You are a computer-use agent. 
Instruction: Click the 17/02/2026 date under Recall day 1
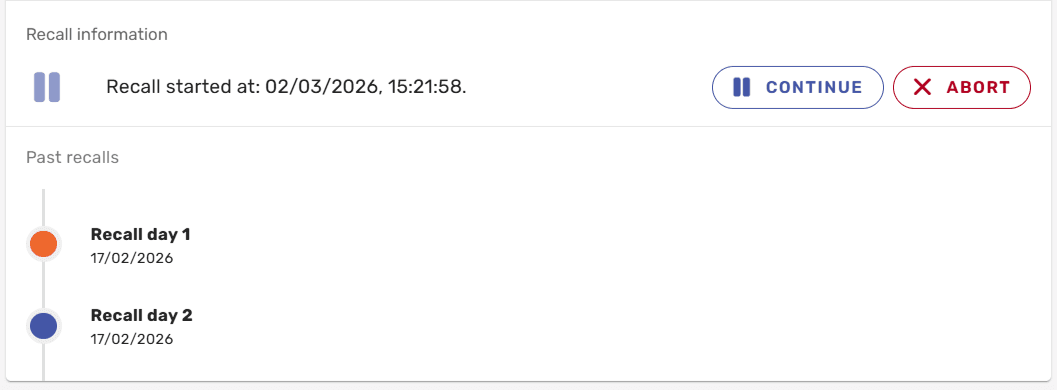coord(132,258)
